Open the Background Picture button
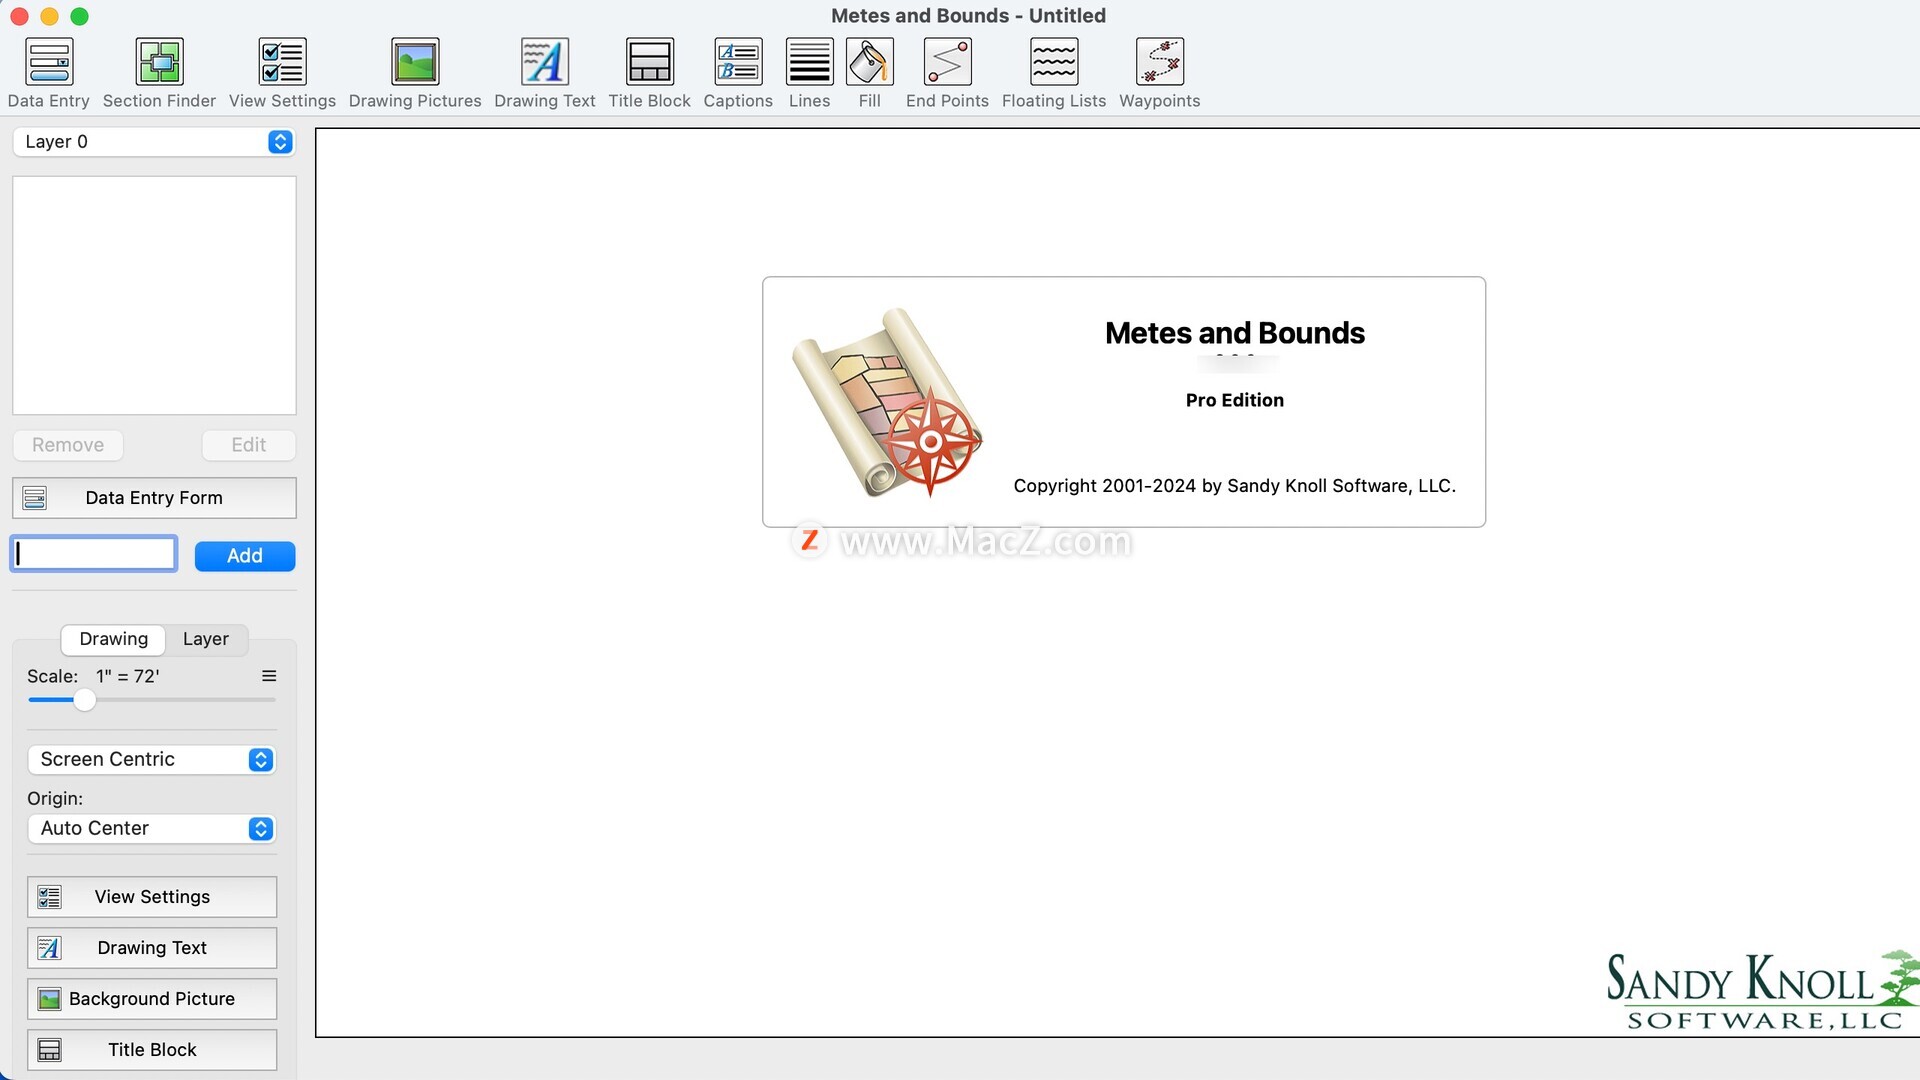The width and height of the screenshot is (1920, 1080). [152, 999]
